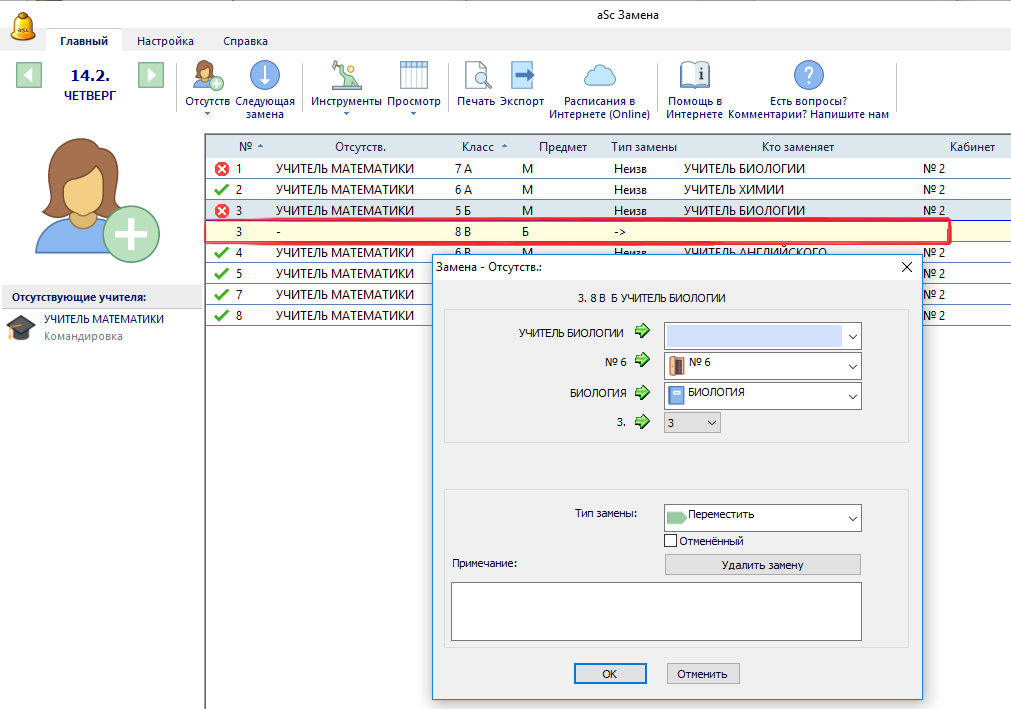
Task: Click Удалить замену button
Action: click(763, 565)
